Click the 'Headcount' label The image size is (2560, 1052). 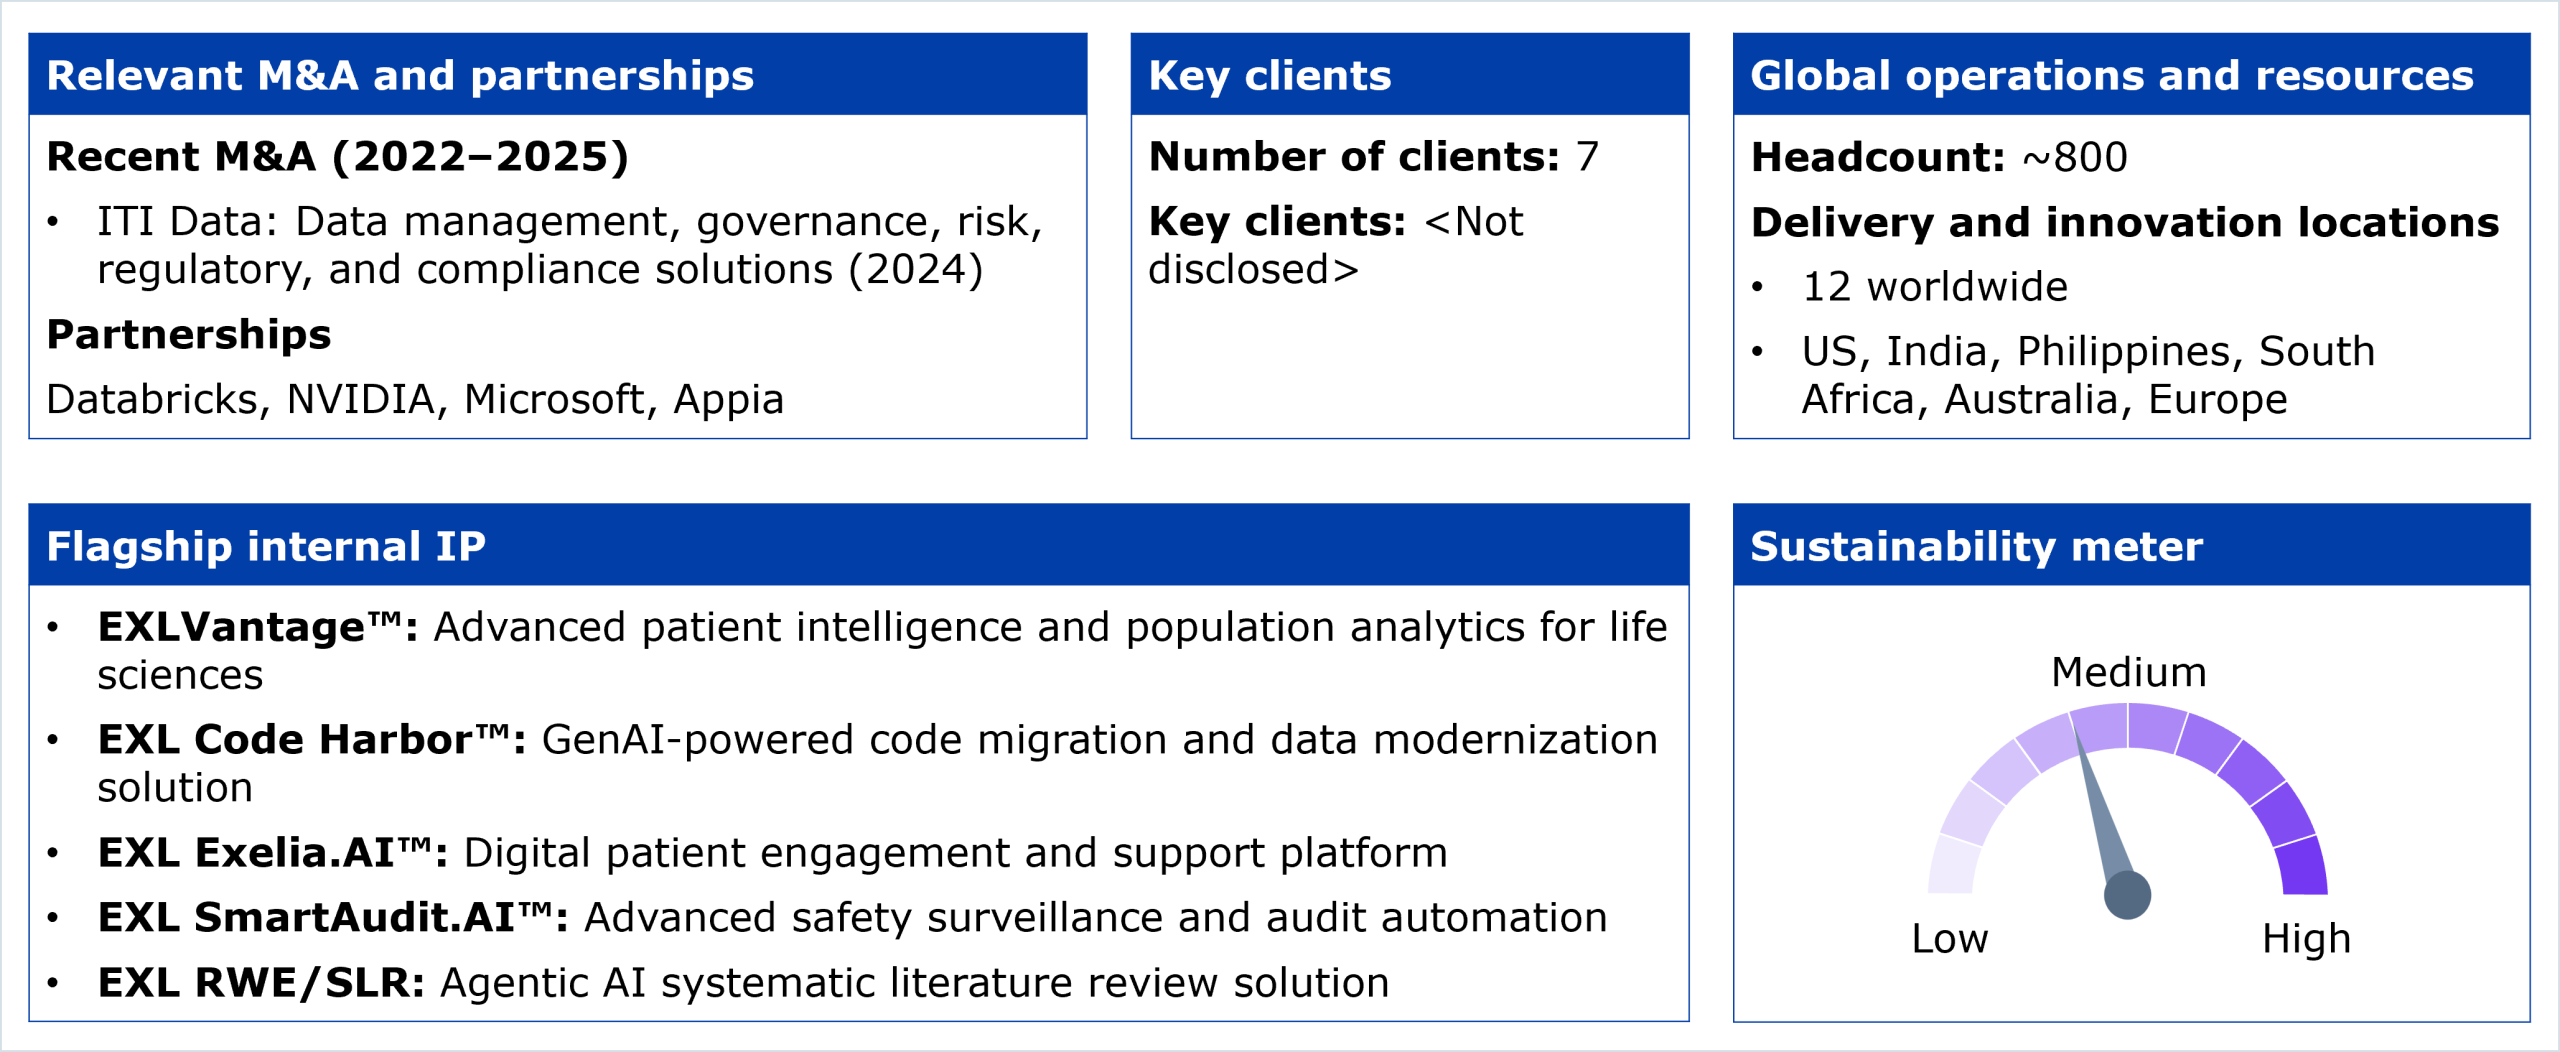[x=1877, y=157]
